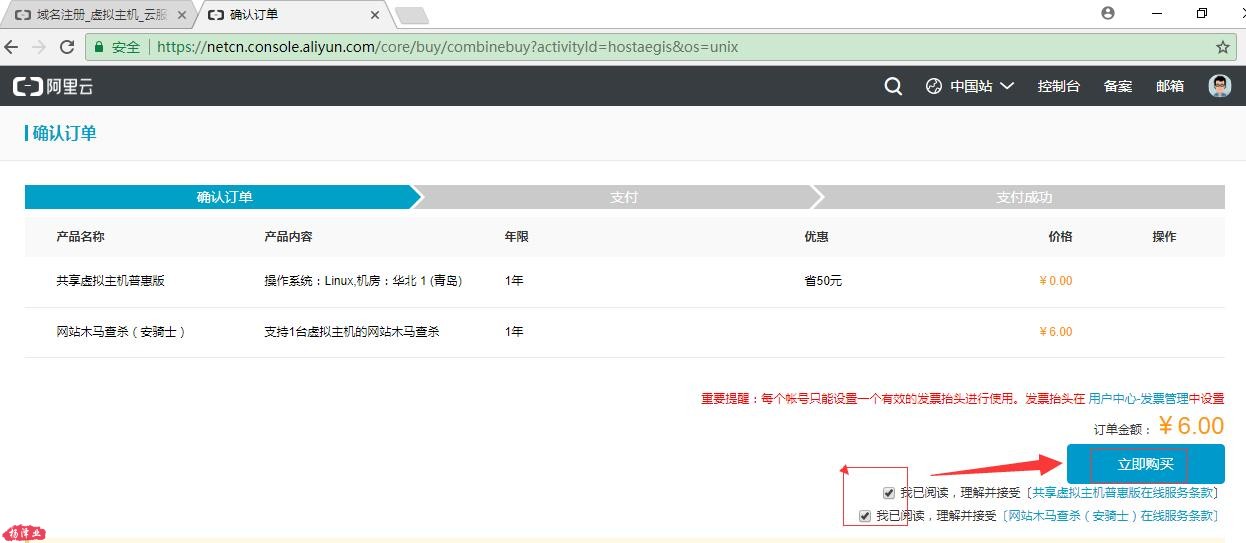Click the 订单金额 total ¥6.00
Viewport: 1246px width, 543px height.
coord(1191,426)
